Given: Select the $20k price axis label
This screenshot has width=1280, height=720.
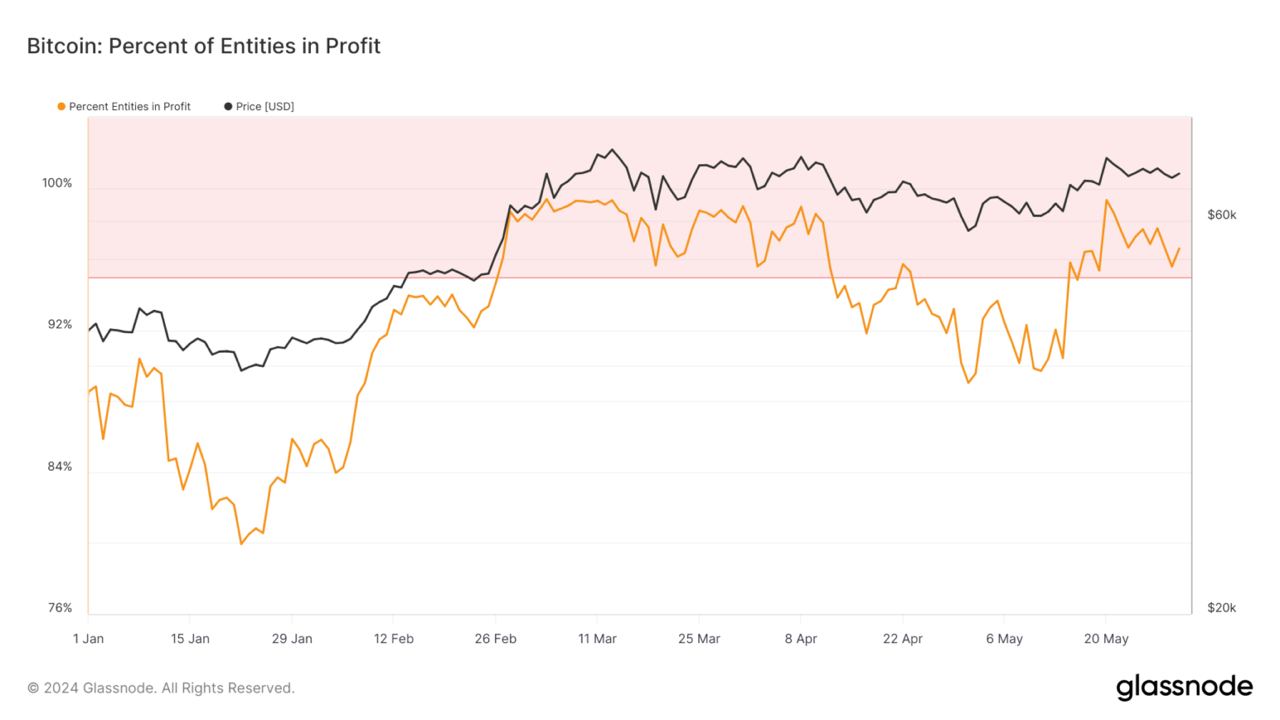Looking at the screenshot, I should (x=1222, y=608).
